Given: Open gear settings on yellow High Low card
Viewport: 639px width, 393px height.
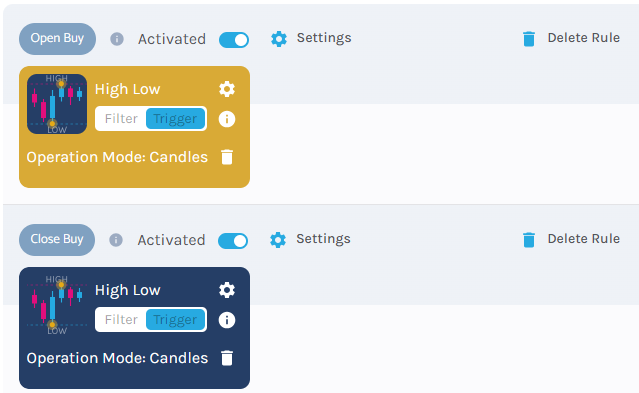Looking at the screenshot, I should 227,89.
